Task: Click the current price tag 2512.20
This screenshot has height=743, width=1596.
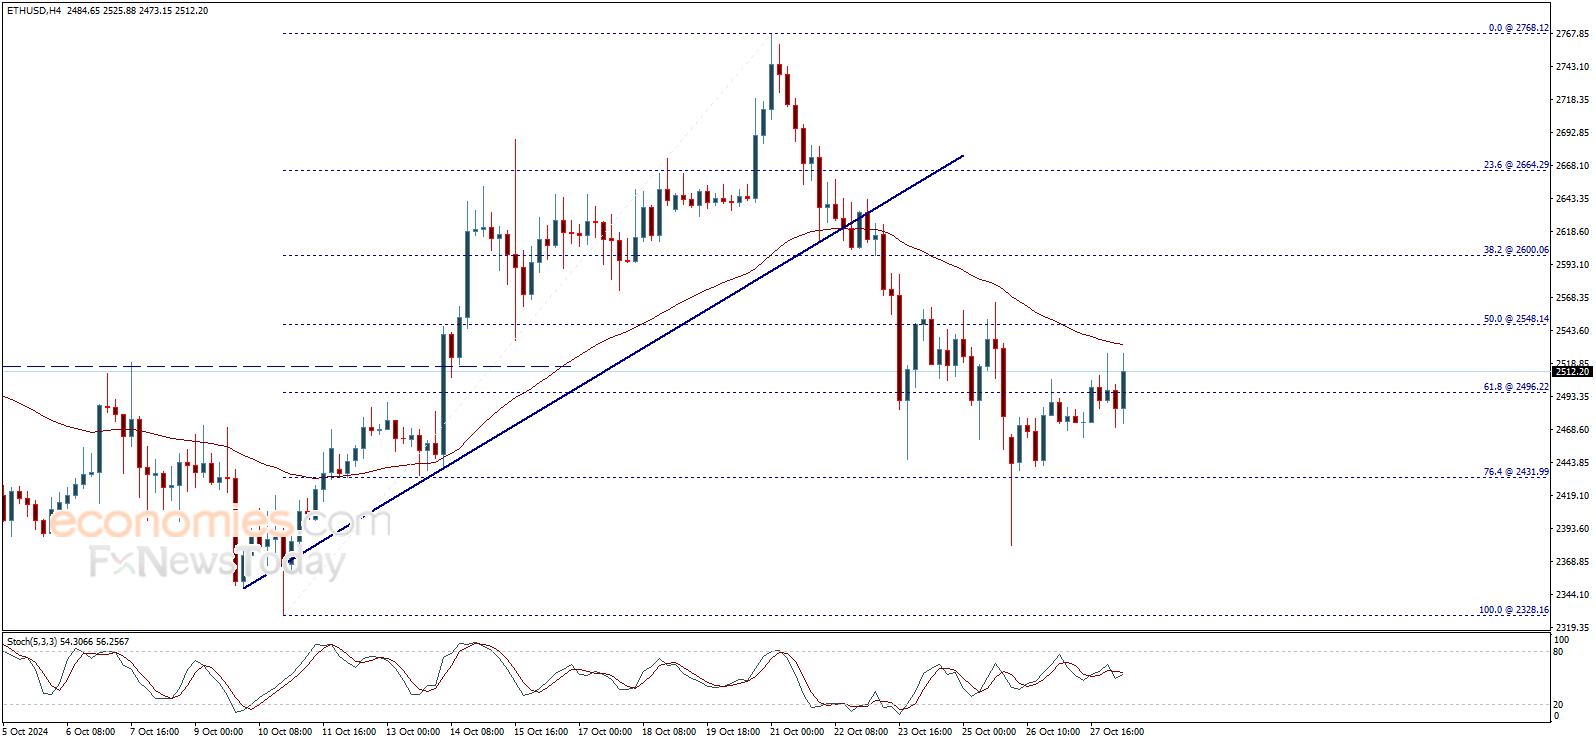Action: click(x=1573, y=372)
